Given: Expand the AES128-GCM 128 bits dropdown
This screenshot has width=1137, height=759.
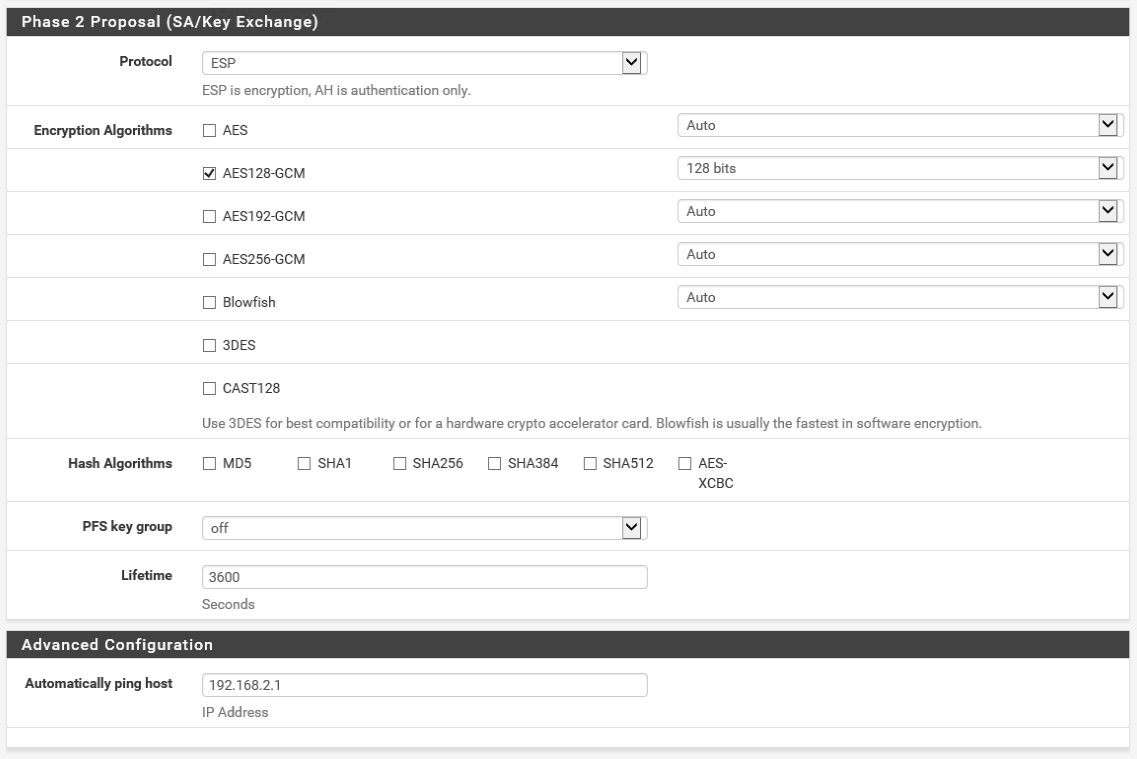Looking at the screenshot, I should pos(899,169).
